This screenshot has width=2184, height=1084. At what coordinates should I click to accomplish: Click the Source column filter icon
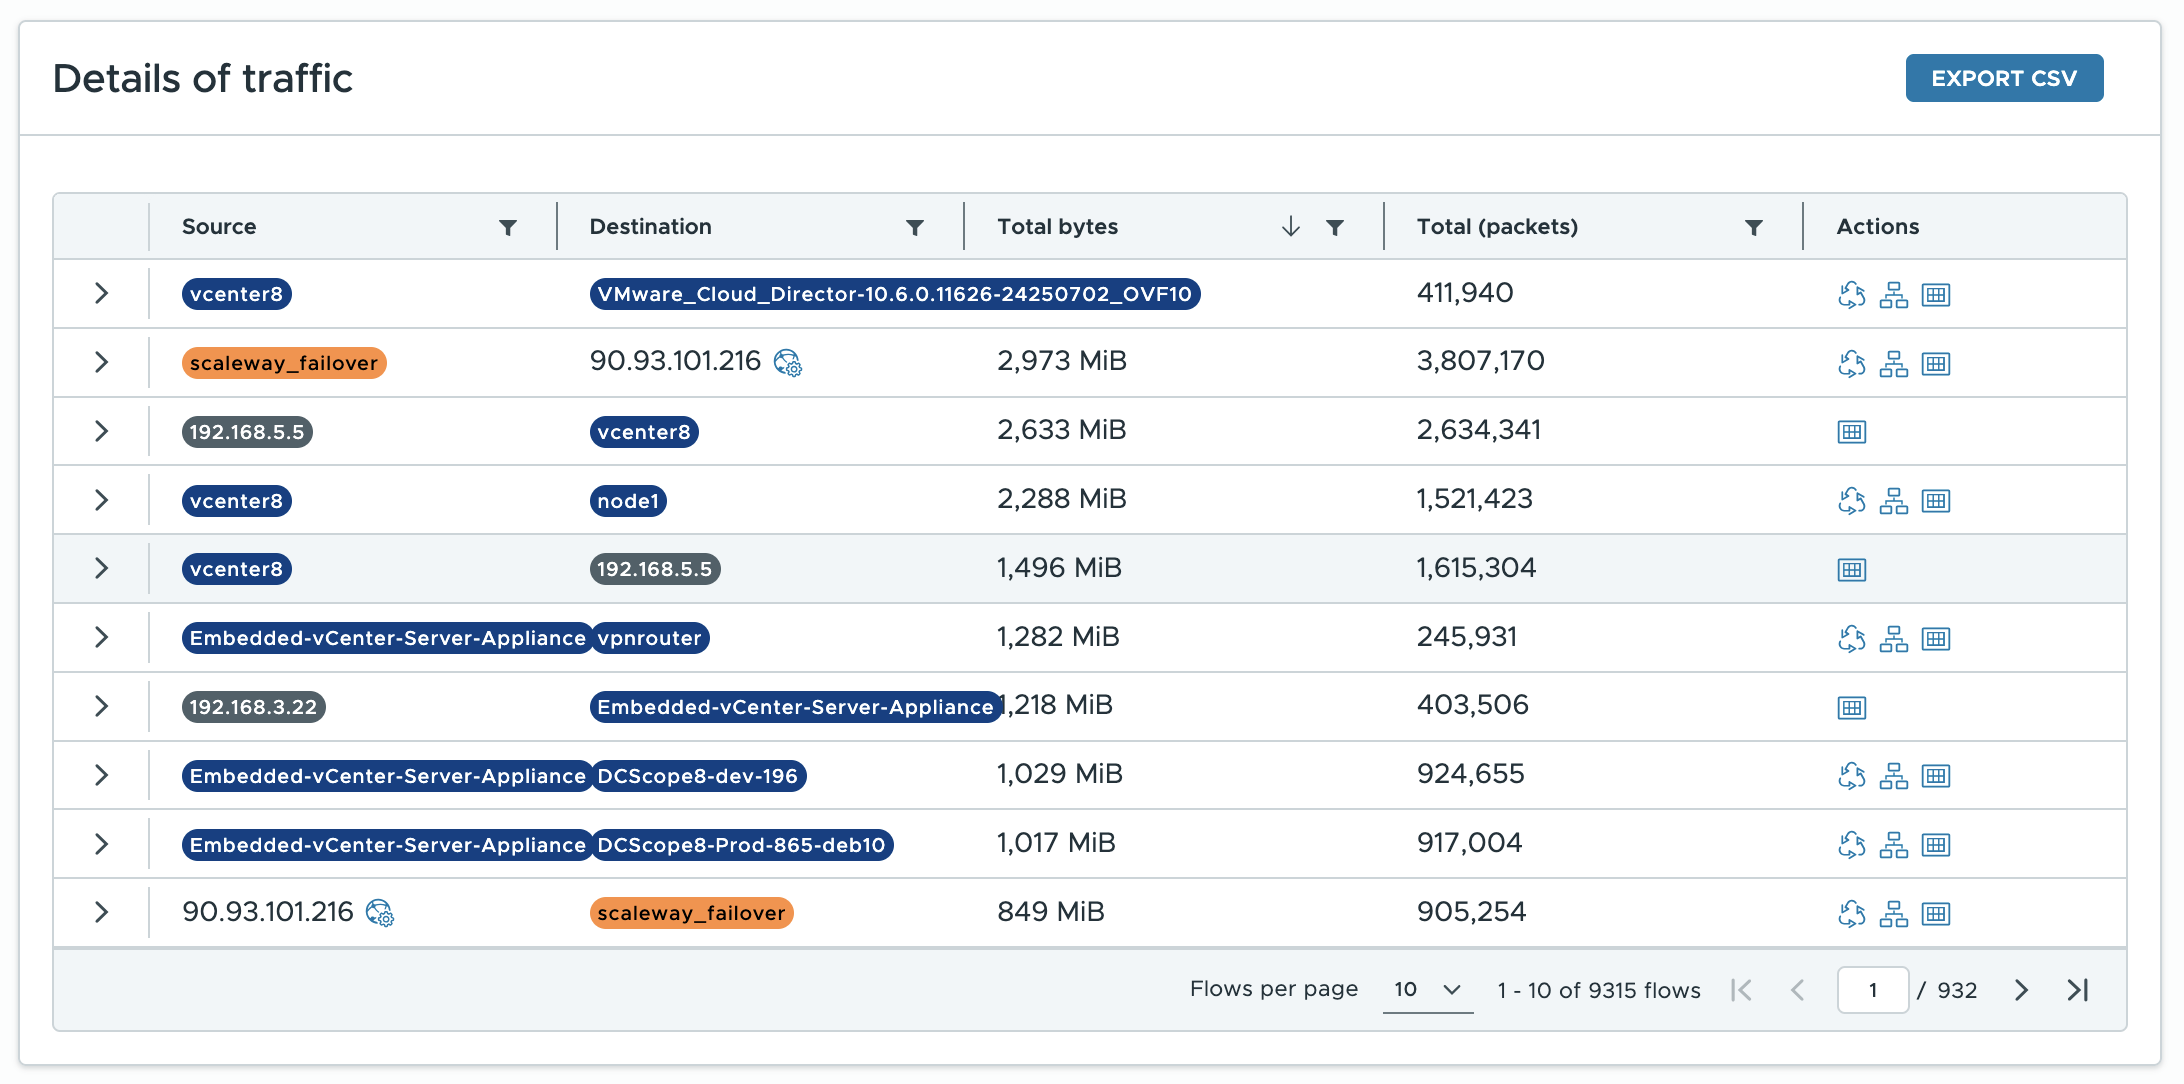(508, 227)
